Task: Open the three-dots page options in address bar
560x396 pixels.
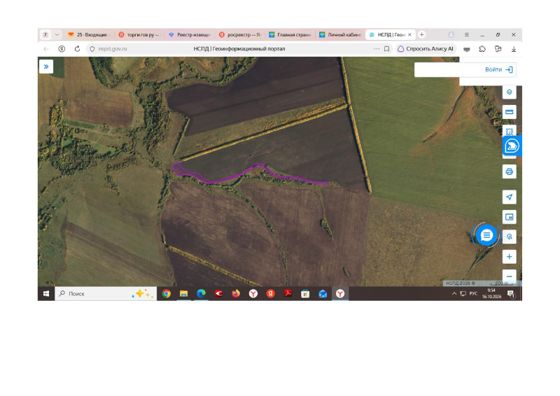Action: point(377,49)
